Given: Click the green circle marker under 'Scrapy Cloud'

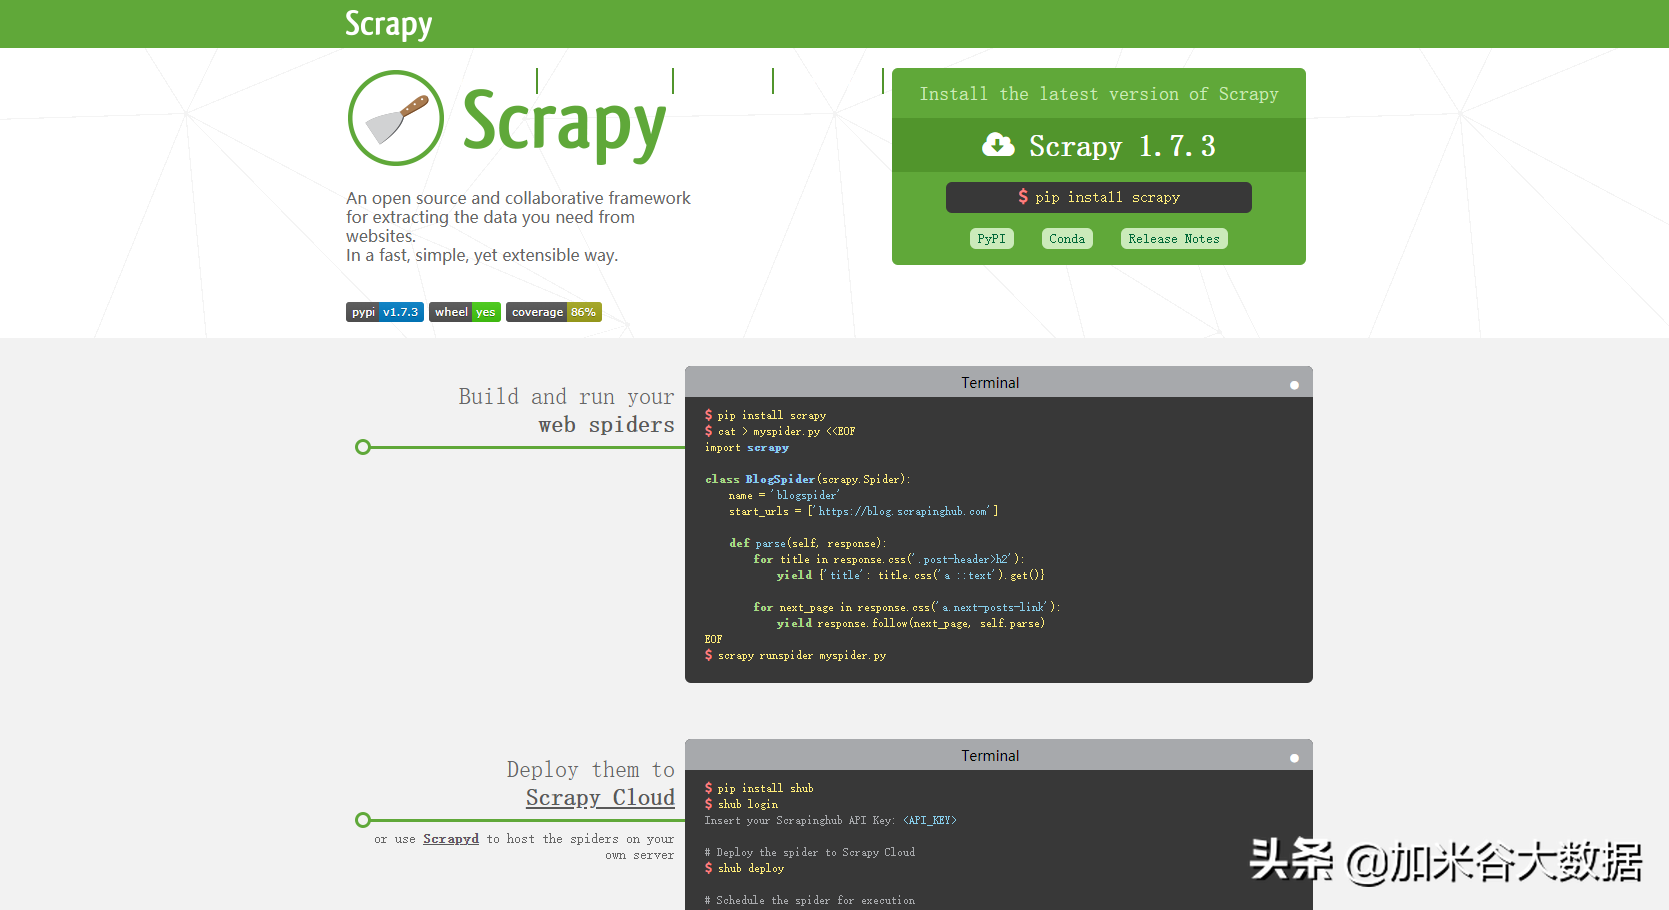Looking at the screenshot, I should pos(363,820).
